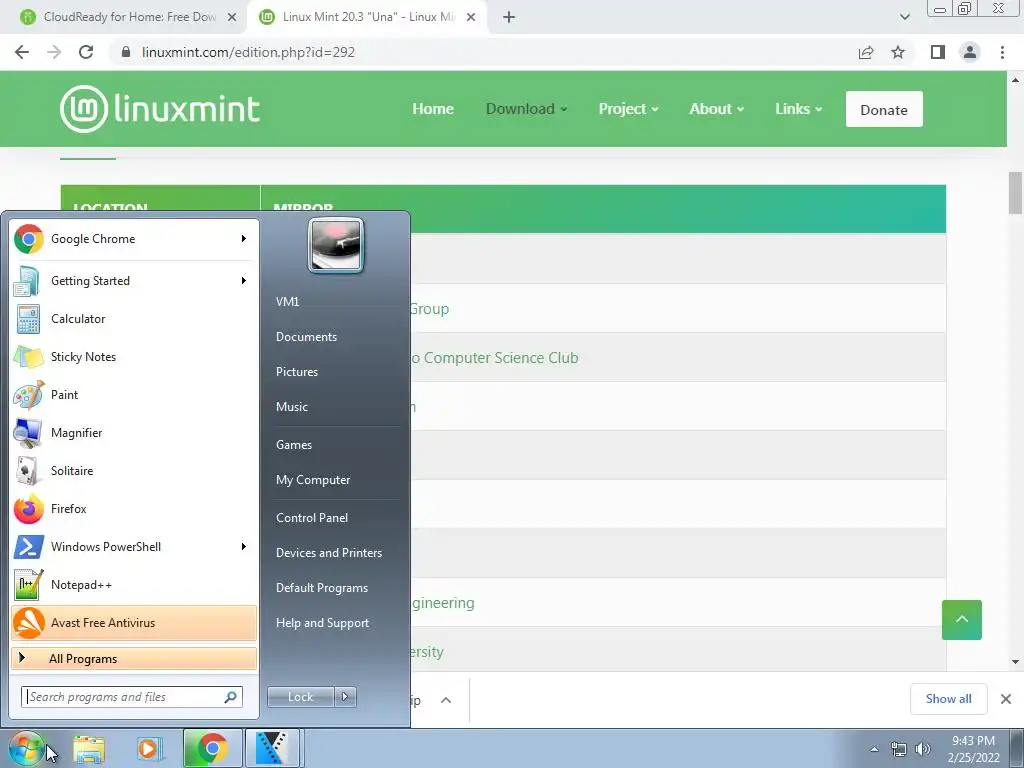
Task: Click the address bar URL
Action: click(x=248, y=52)
